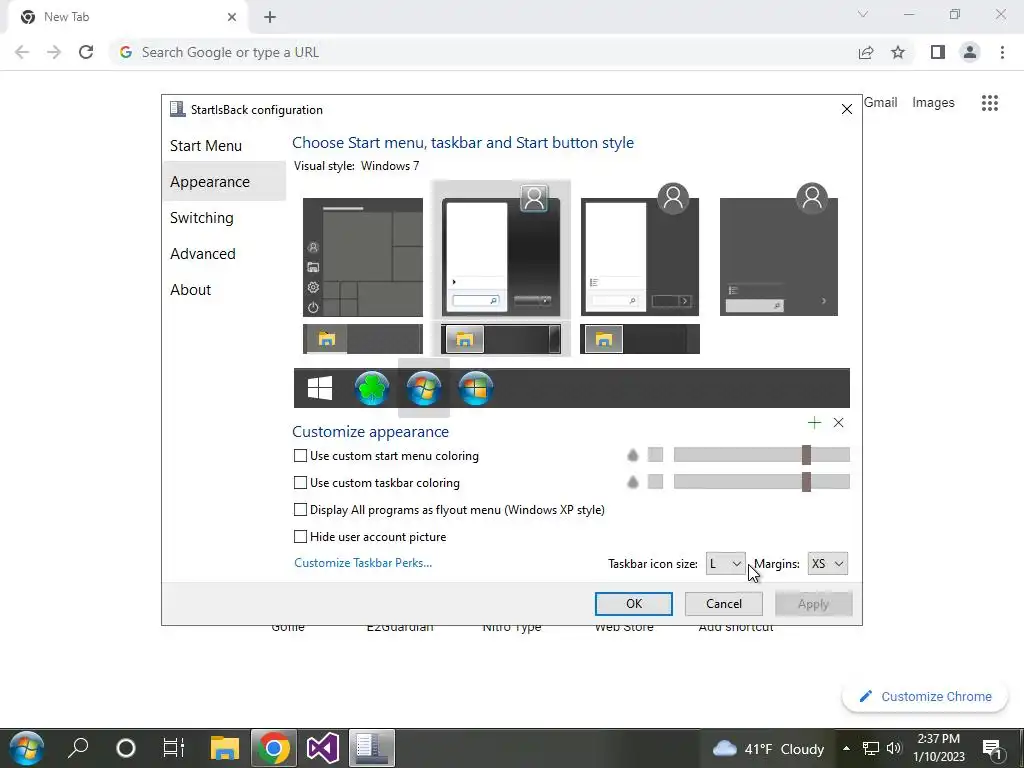Click the network tray icon
This screenshot has height=768, width=1024.
[871, 748]
